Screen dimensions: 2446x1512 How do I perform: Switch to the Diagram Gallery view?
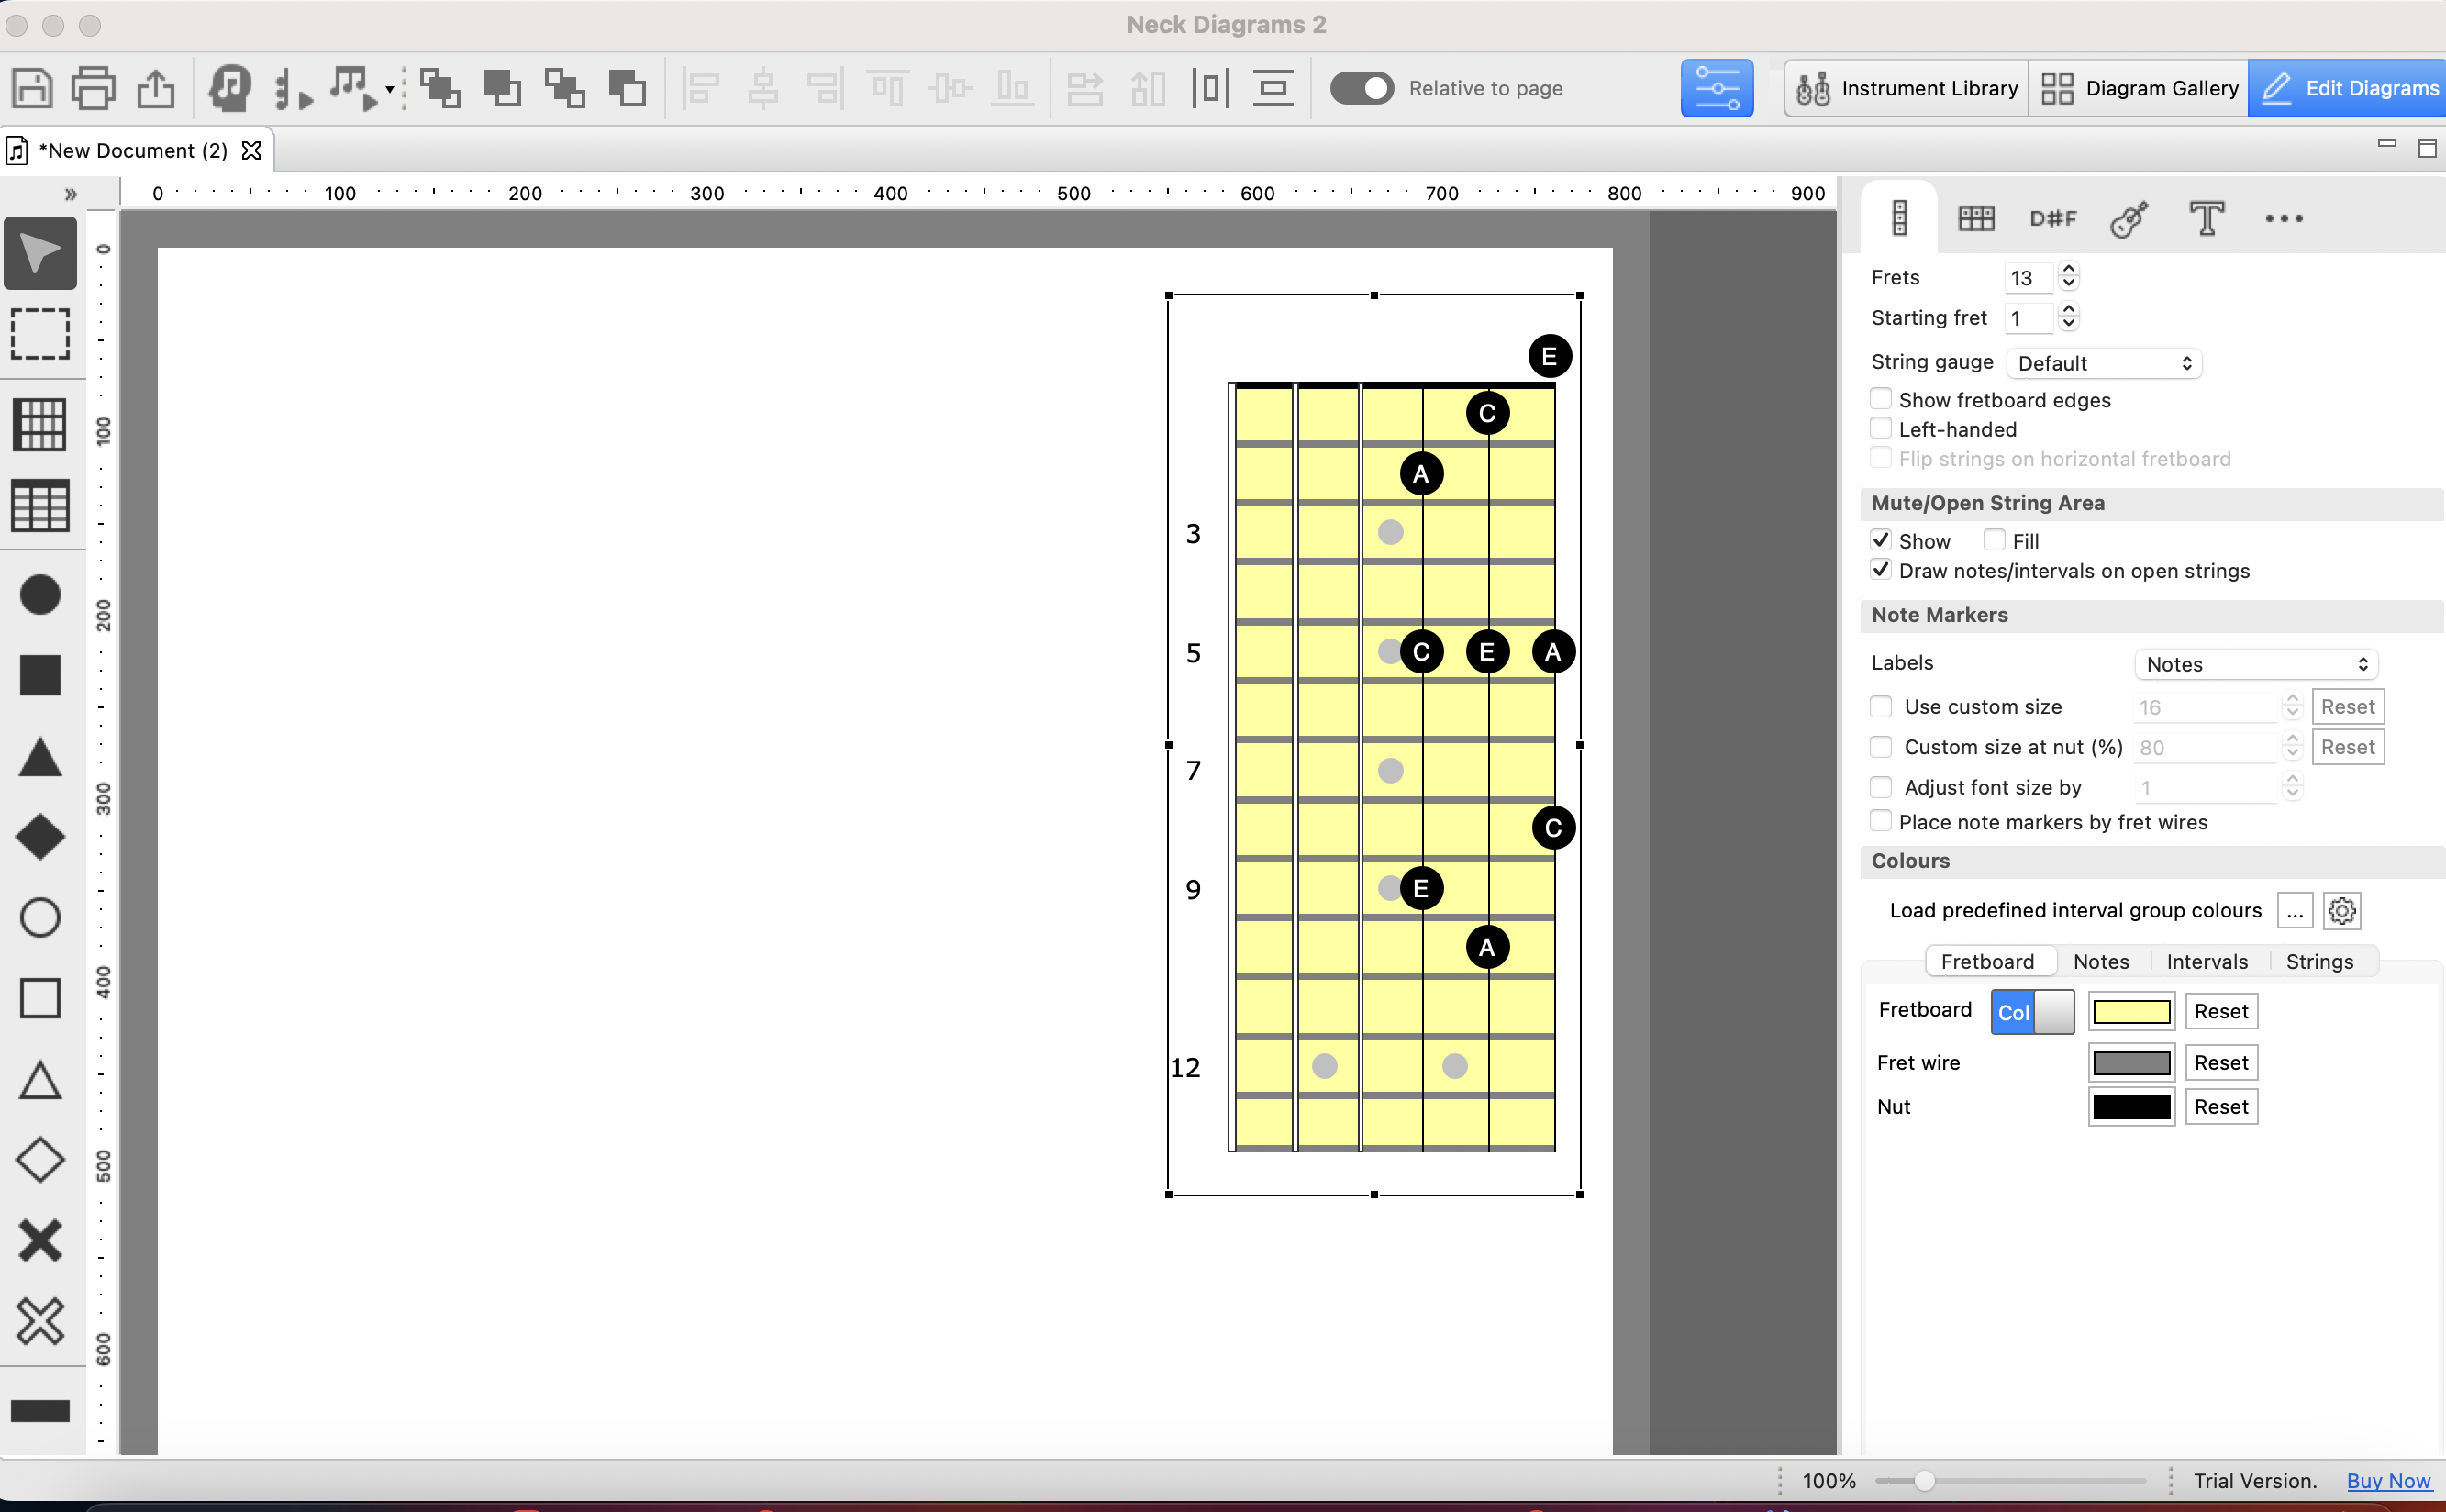(x=2139, y=88)
